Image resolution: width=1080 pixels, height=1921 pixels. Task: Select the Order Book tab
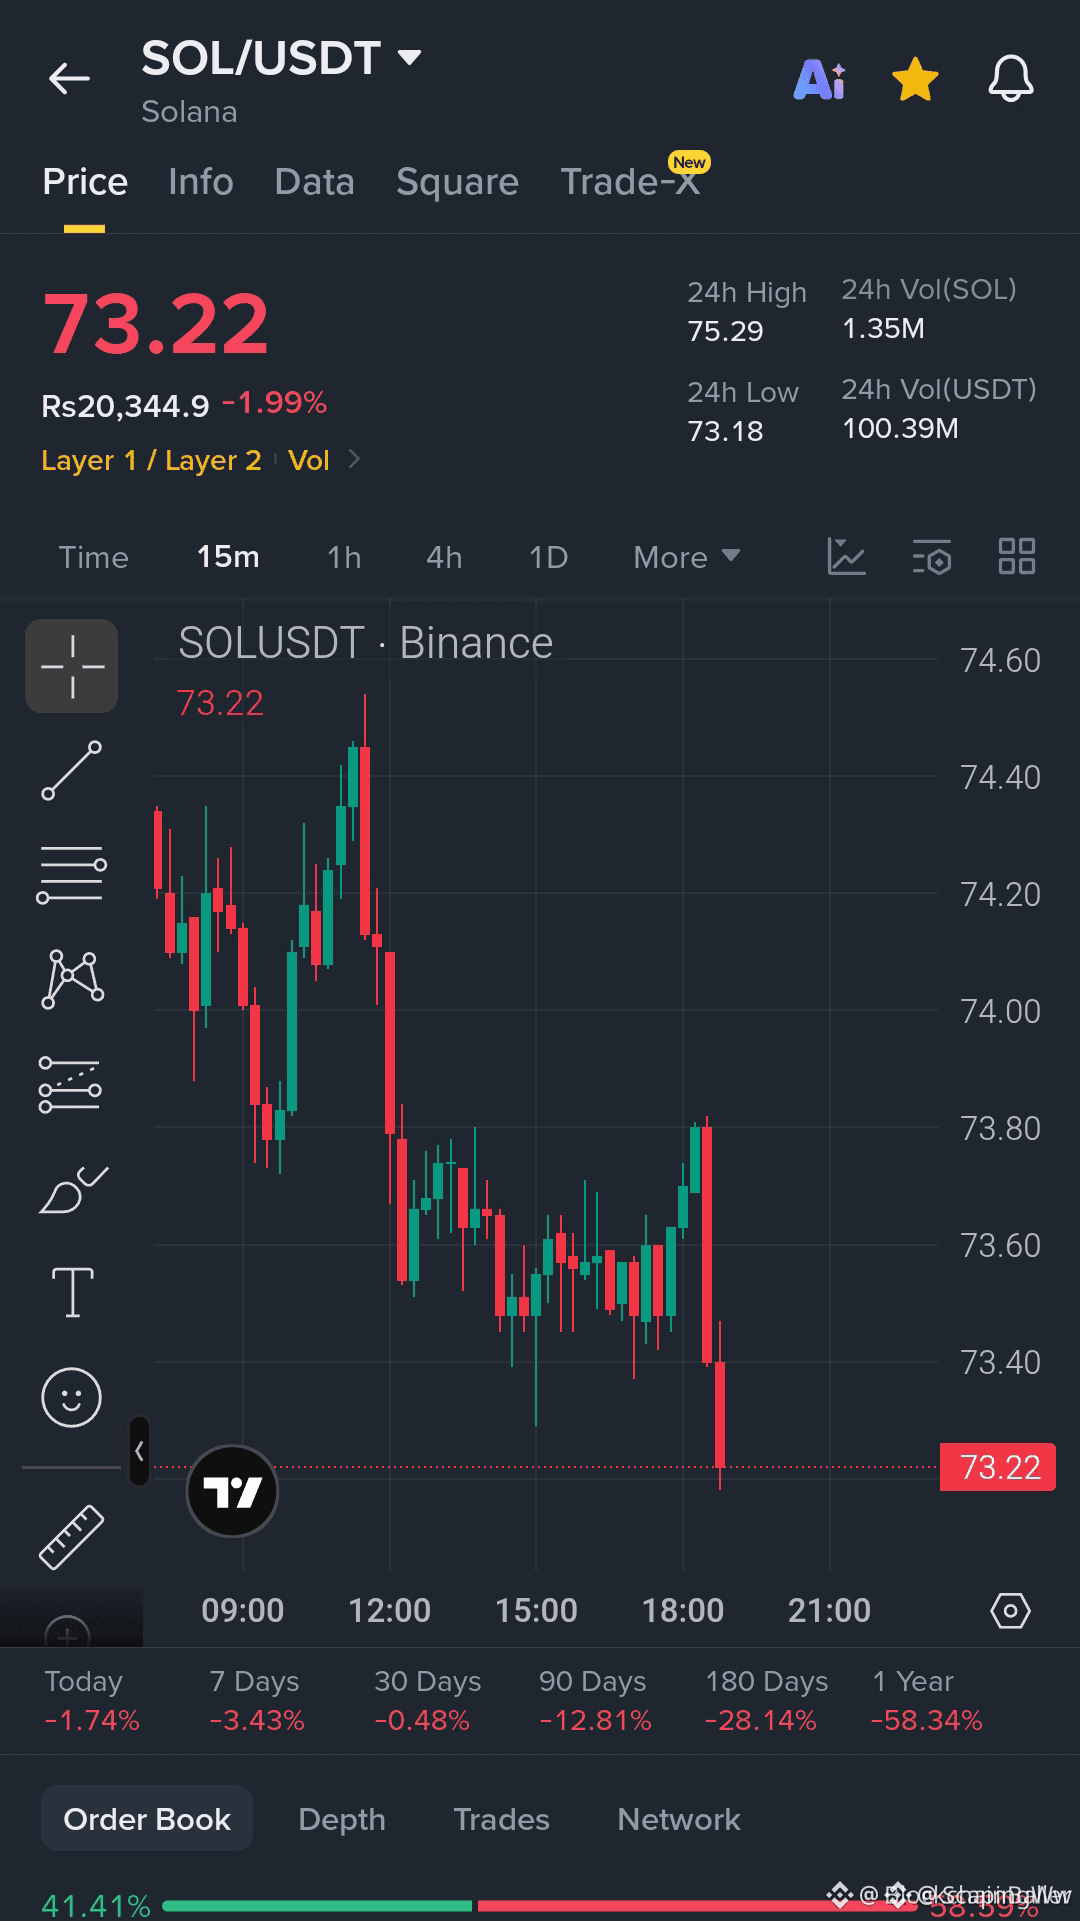pyautogui.click(x=147, y=1819)
